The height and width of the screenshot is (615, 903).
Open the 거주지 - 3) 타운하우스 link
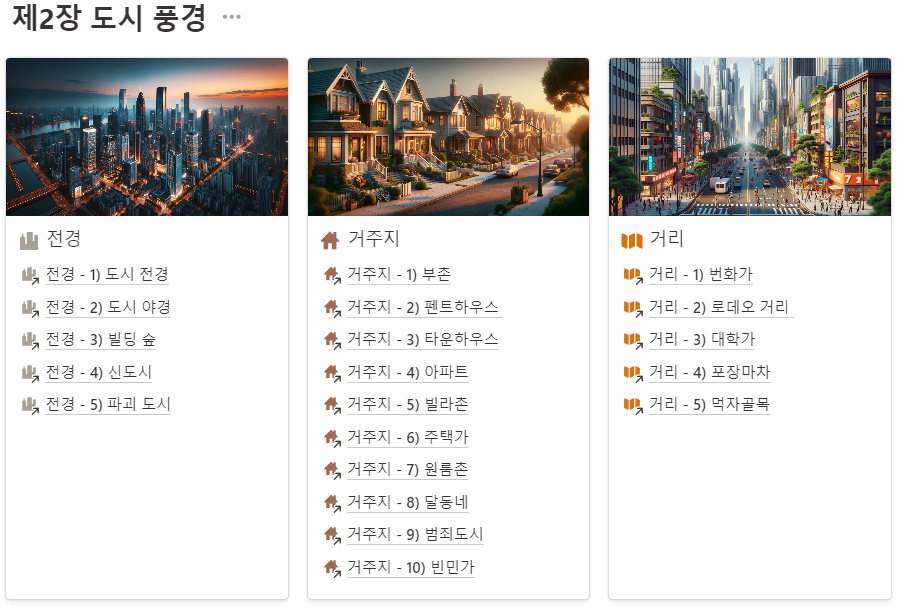(x=423, y=340)
